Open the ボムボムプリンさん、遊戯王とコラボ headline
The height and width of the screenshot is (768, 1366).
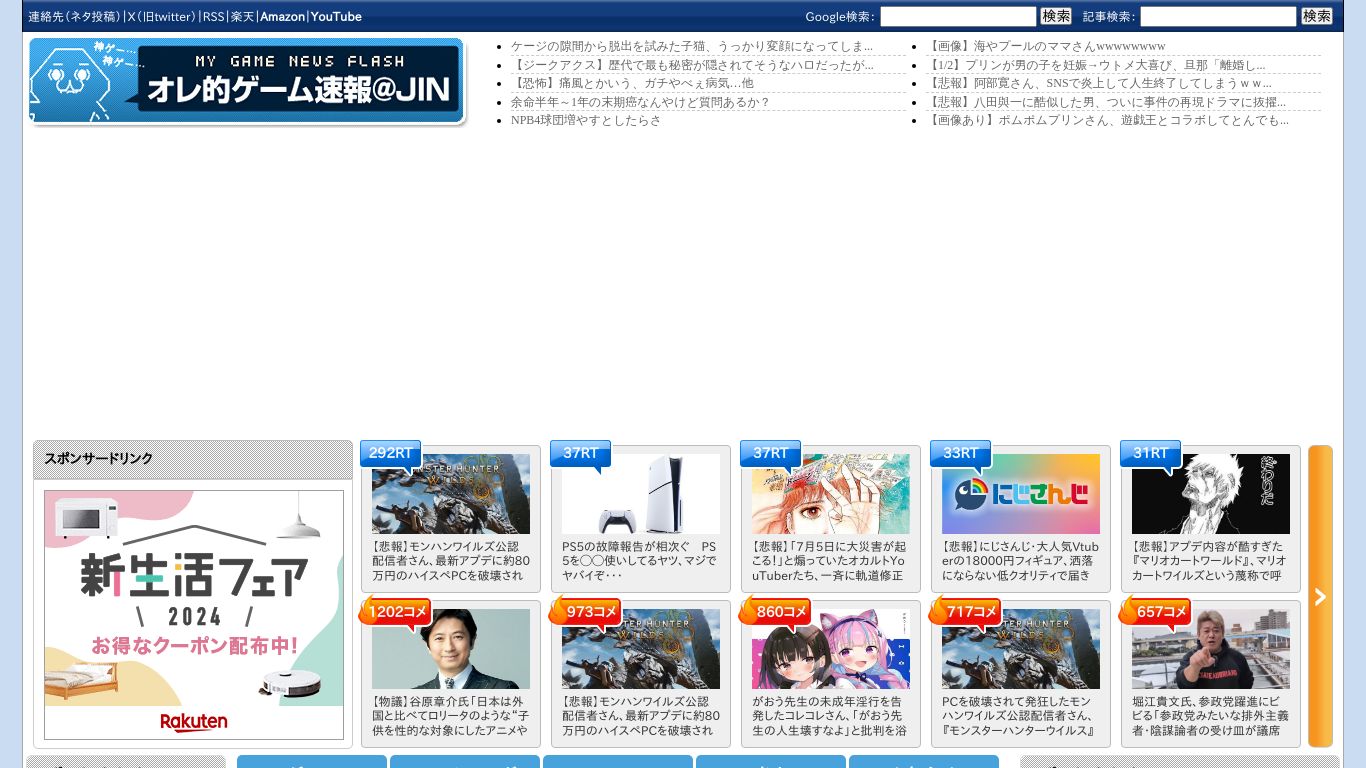(1107, 120)
